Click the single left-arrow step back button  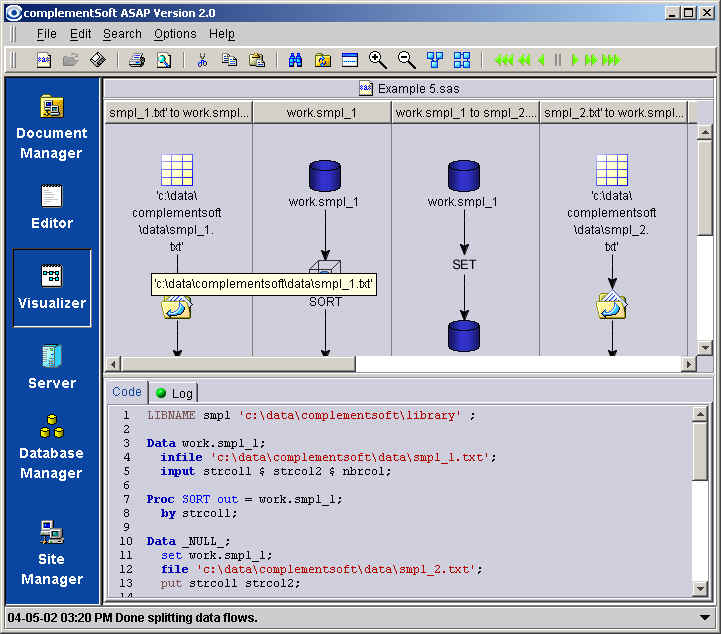pos(541,60)
